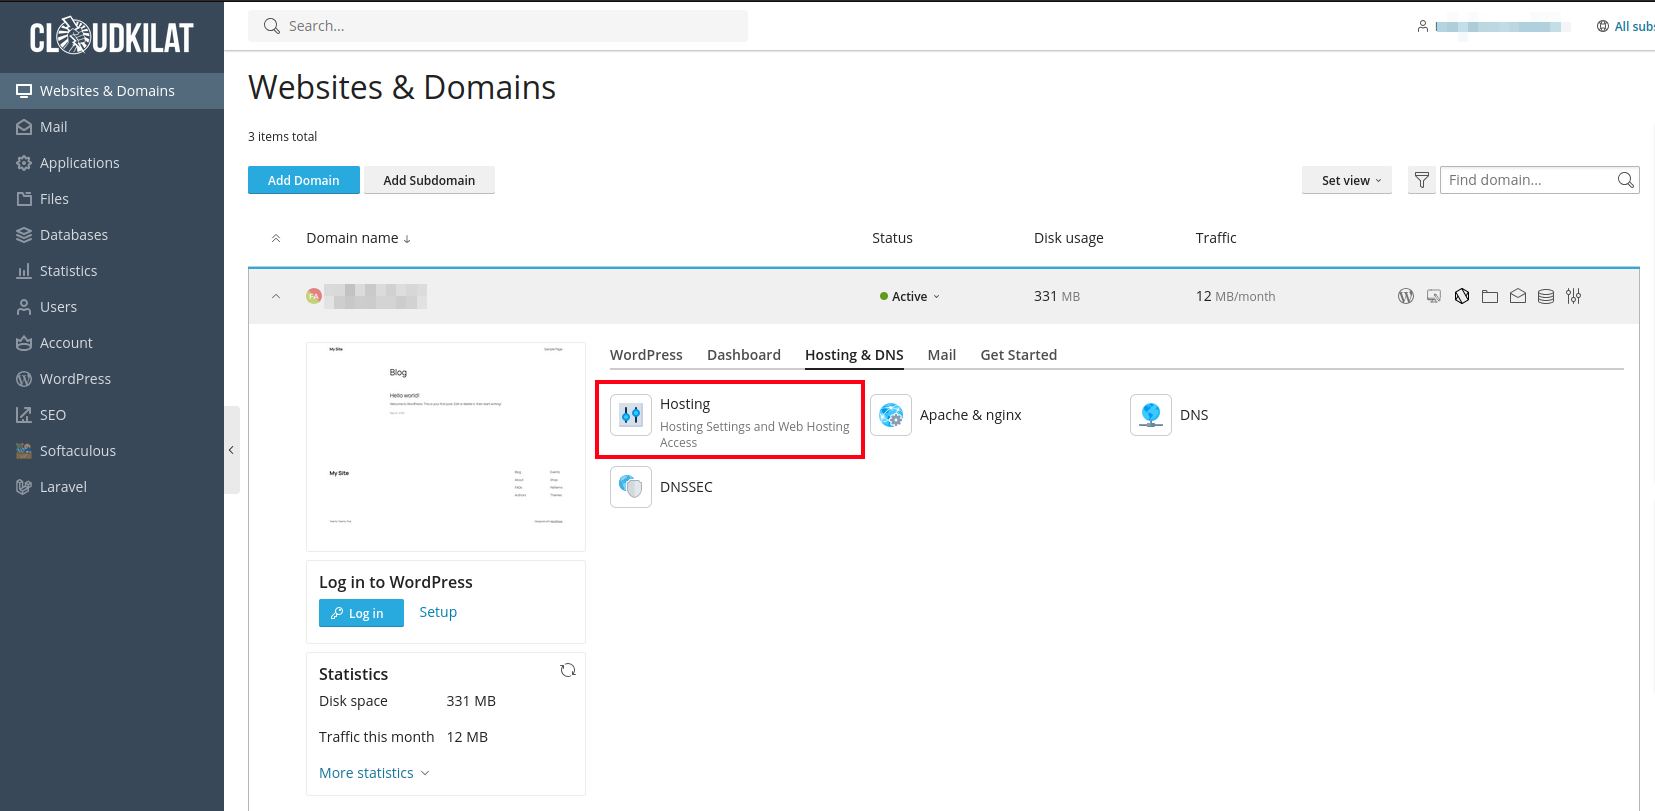Click the Traffic column header

point(1216,238)
